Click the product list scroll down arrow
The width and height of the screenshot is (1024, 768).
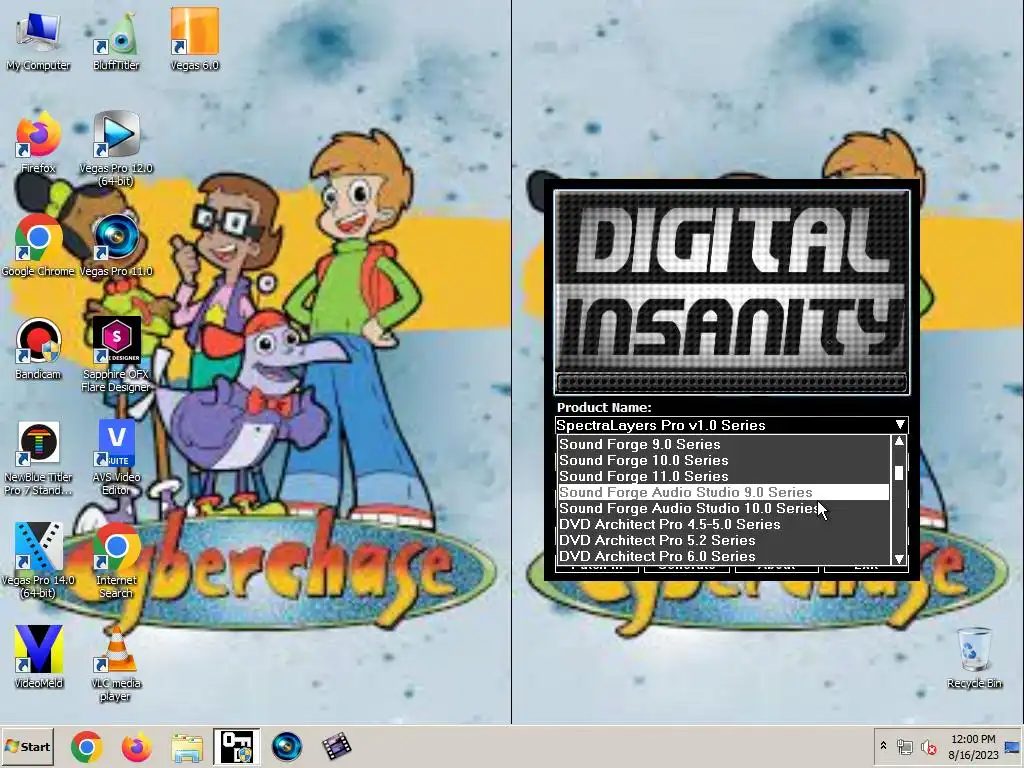coord(899,558)
